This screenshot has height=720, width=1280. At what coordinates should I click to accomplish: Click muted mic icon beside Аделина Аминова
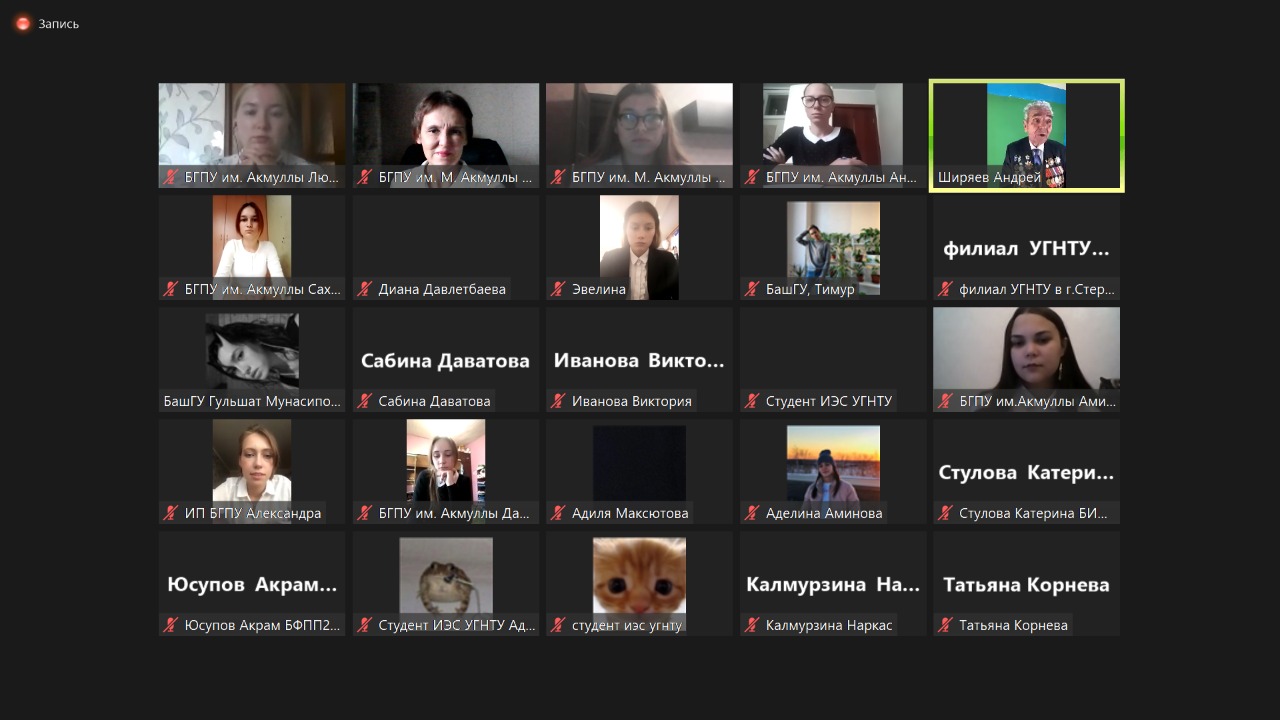pyautogui.click(x=752, y=513)
